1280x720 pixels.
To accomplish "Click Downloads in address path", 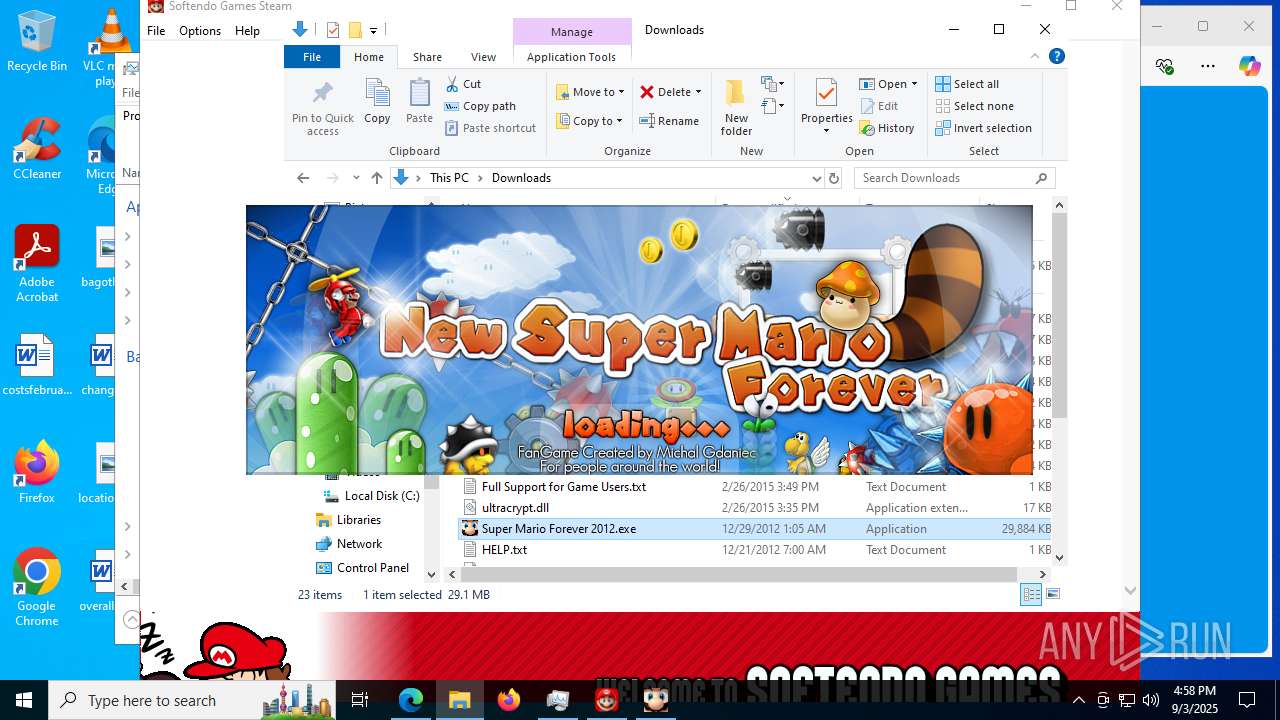I will click(521, 178).
